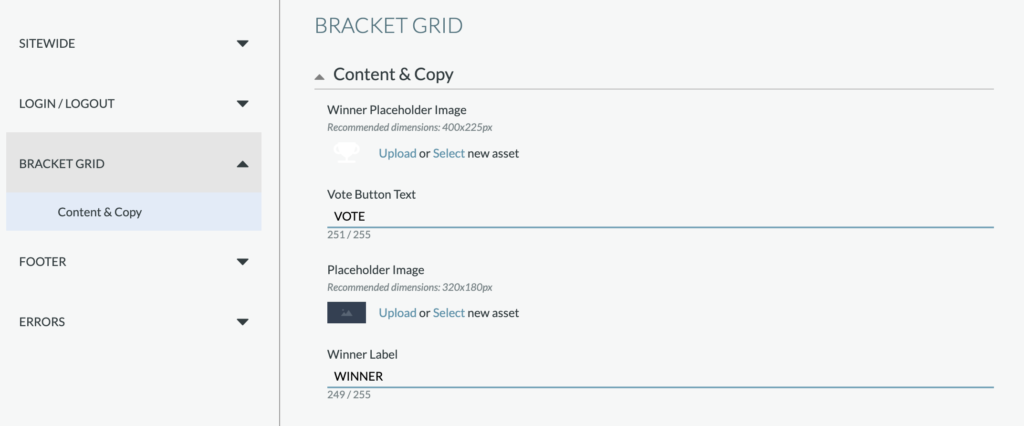1024x426 pixels.
Task: Collapse the BRACKET GRID sidebar arrow
Action: 242,164
